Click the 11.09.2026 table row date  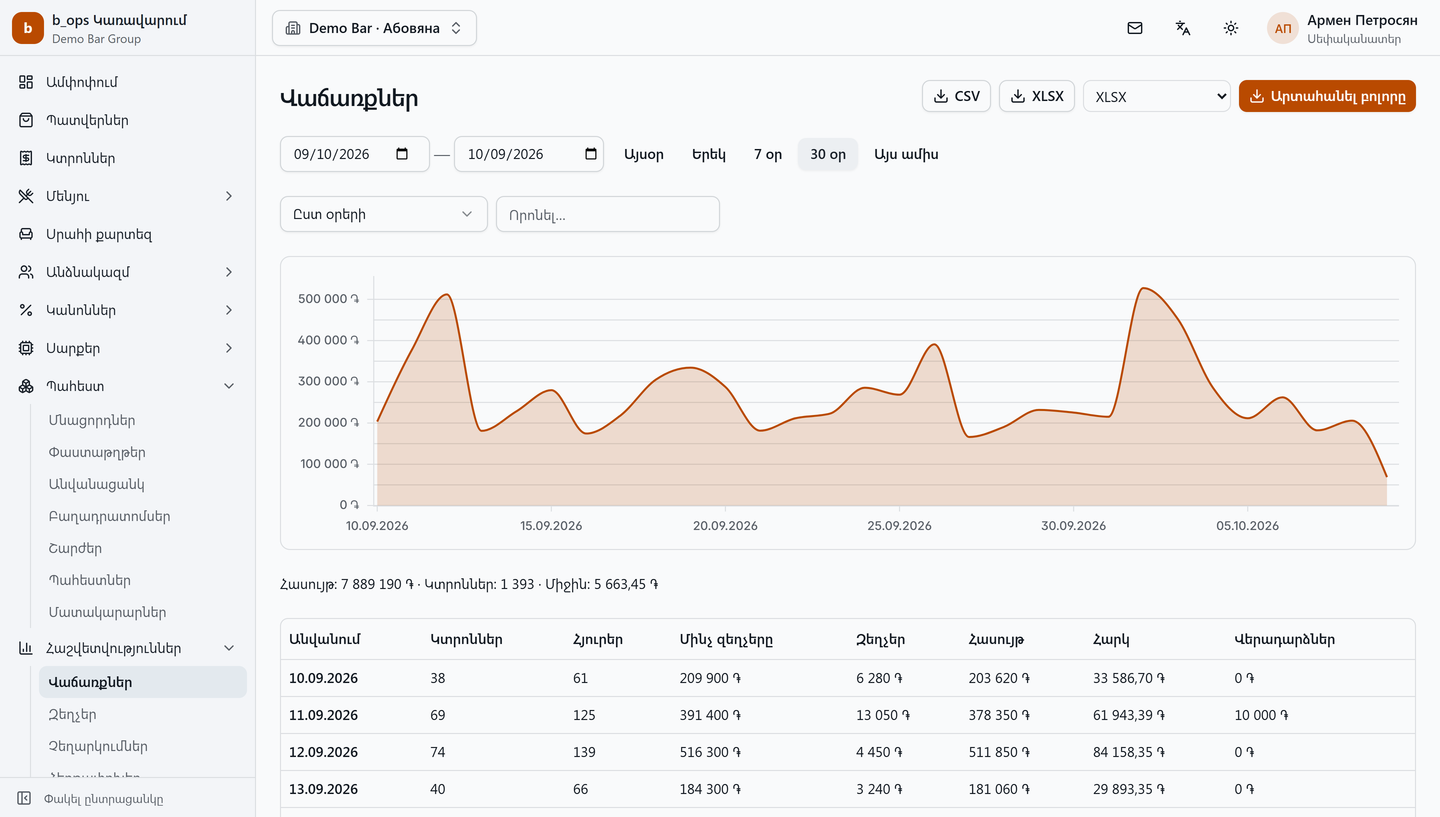click(323, 715)
